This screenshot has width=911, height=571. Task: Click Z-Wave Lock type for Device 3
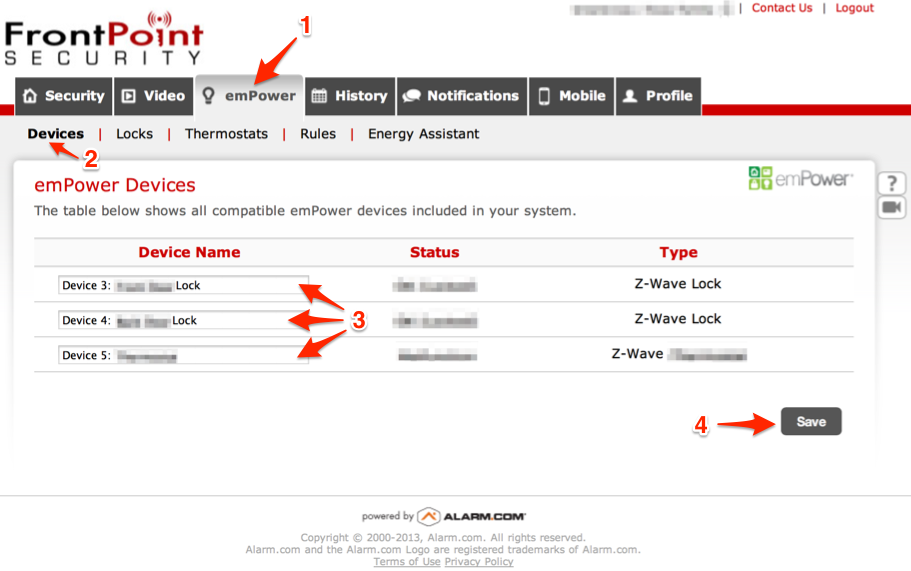point(677,284)
